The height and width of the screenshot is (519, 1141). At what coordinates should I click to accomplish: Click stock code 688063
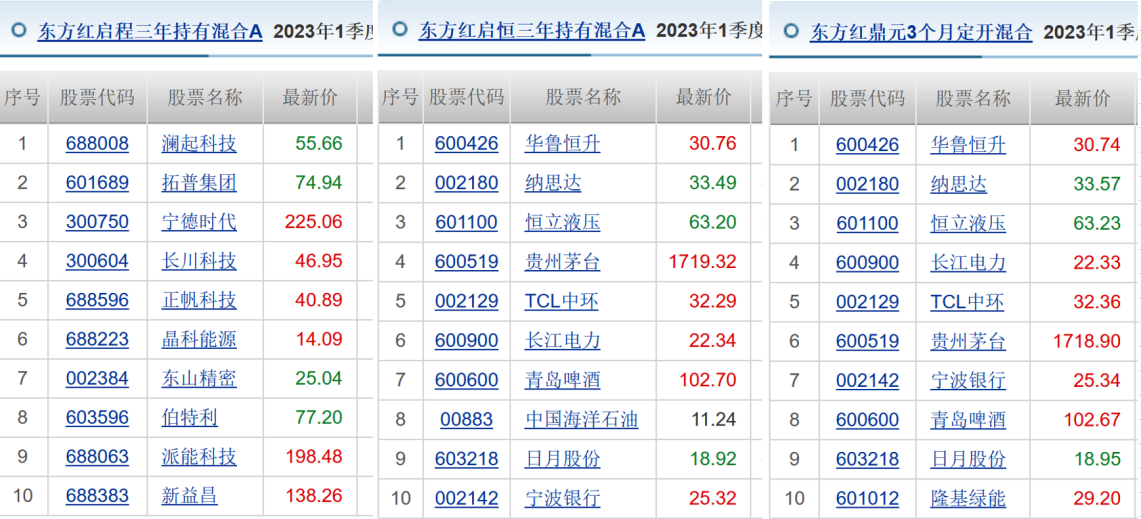pos(97,457)
